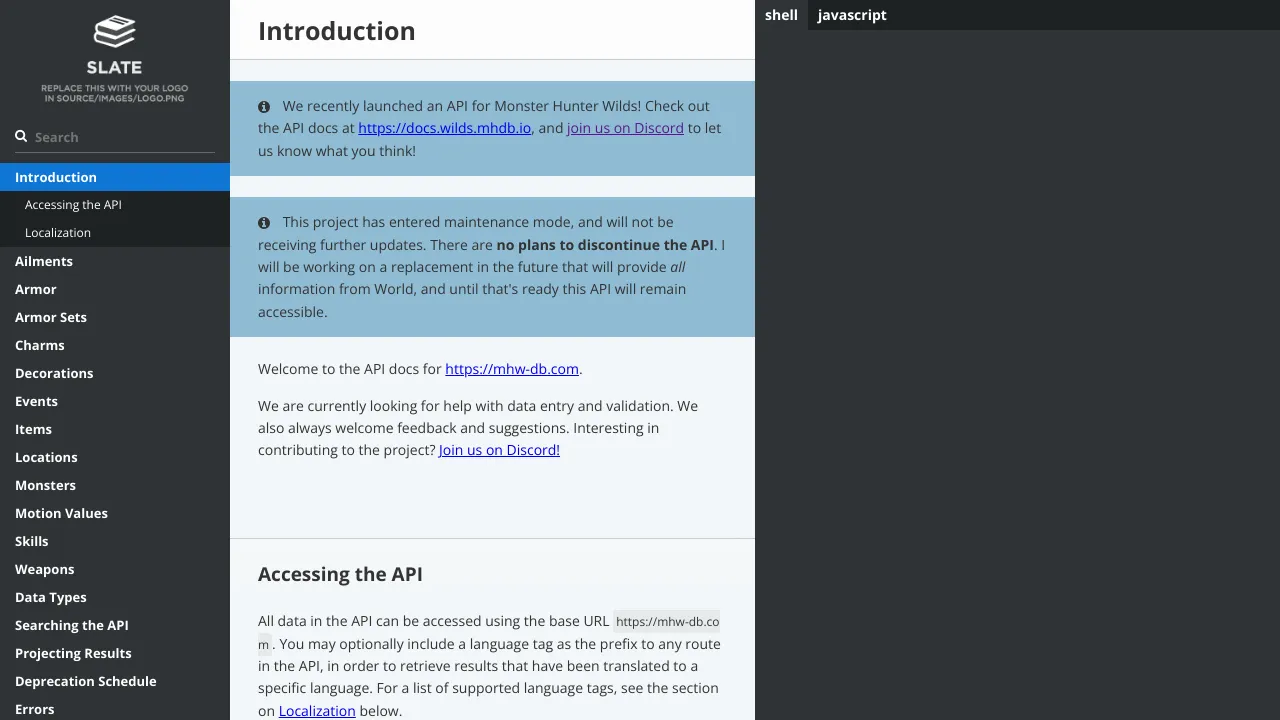Select the Items sidebar entry
This screenshot has width=1280, height=720.
click(115, 429)
